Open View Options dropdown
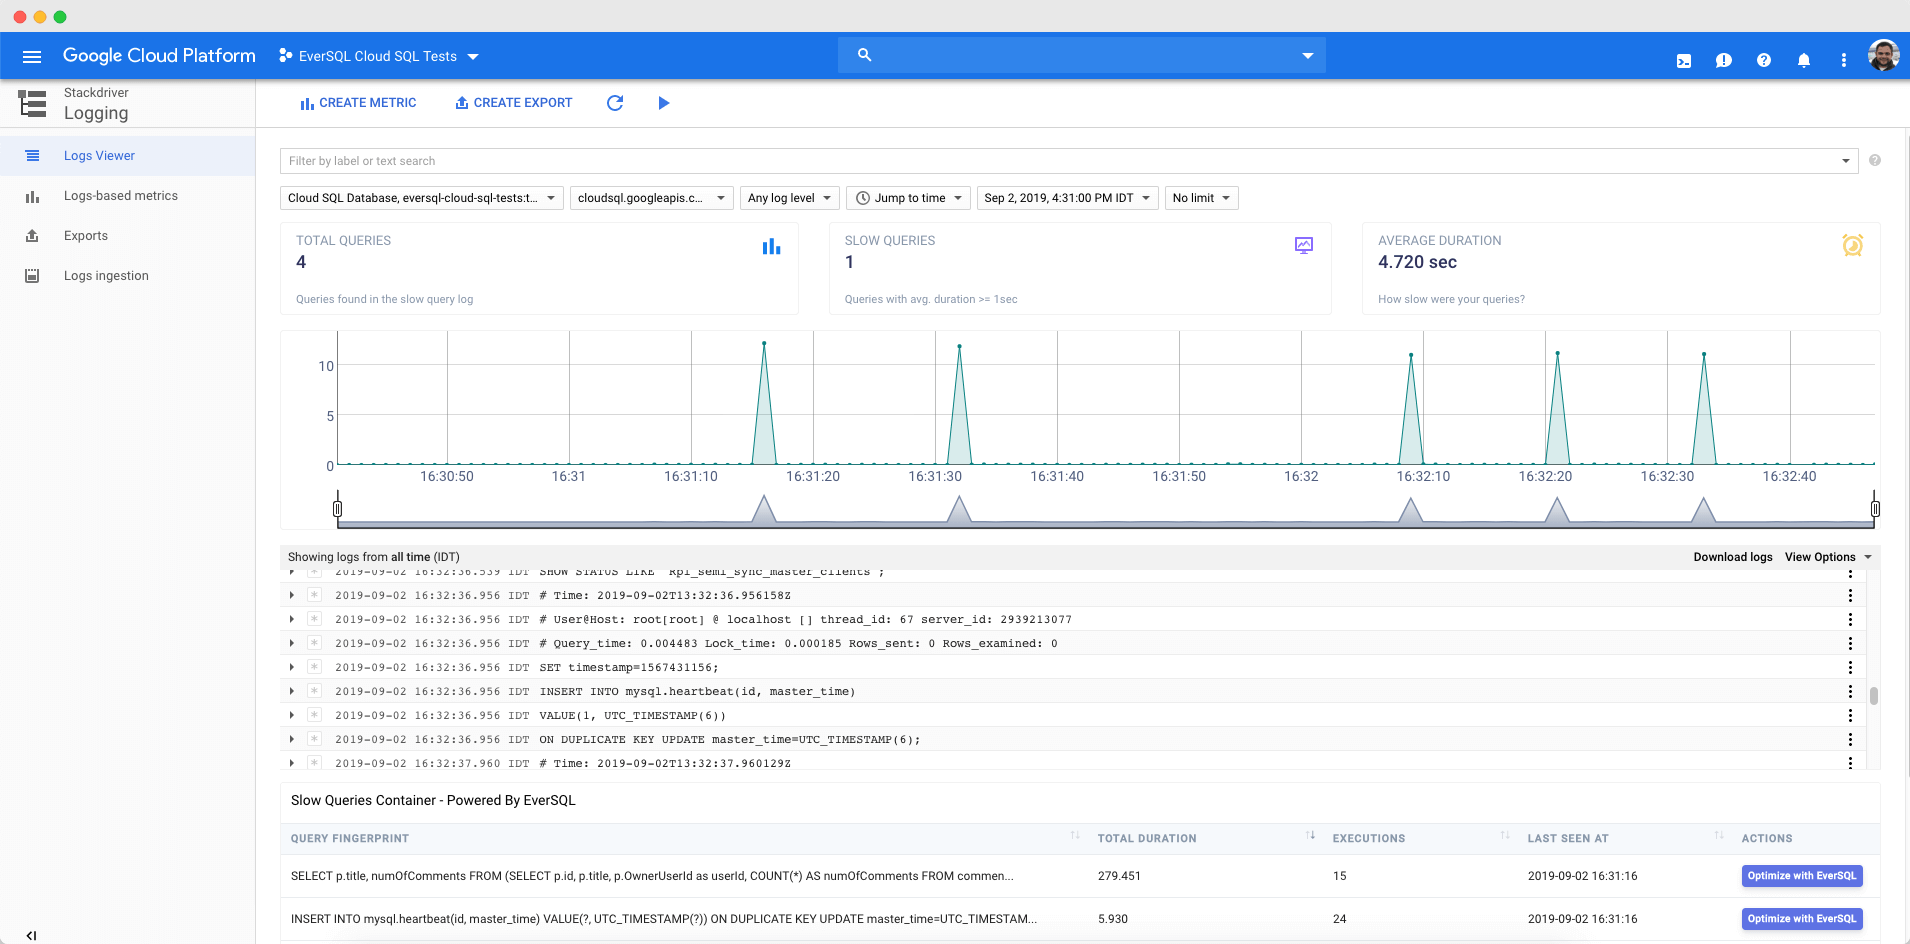This screenshot has width=1910, height=944. (1828, 557)
